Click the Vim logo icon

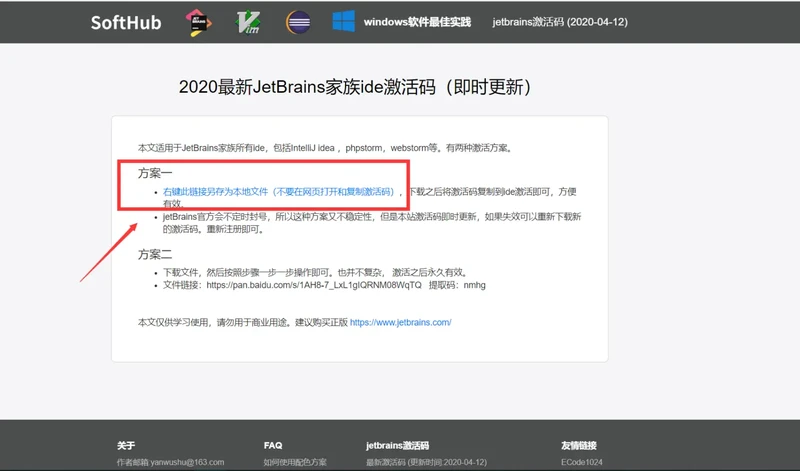coord(247,22)
